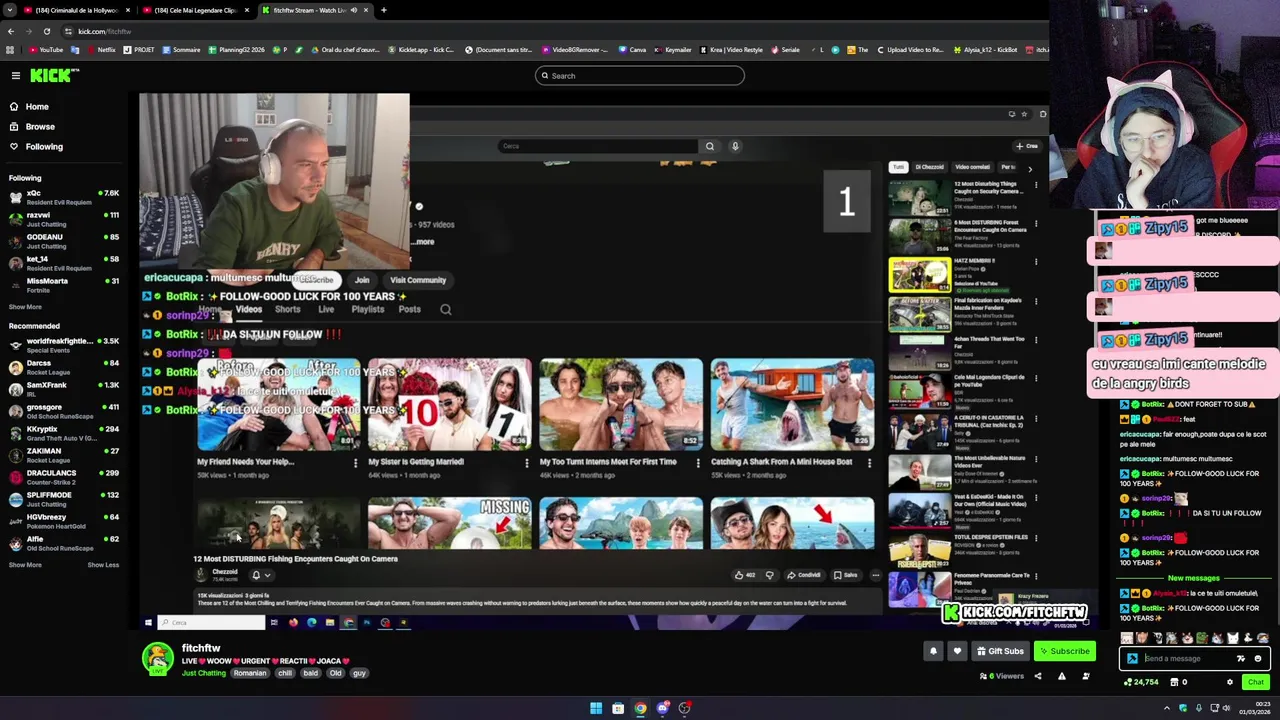Open ket_14 channel in Following list

point(62,263)
